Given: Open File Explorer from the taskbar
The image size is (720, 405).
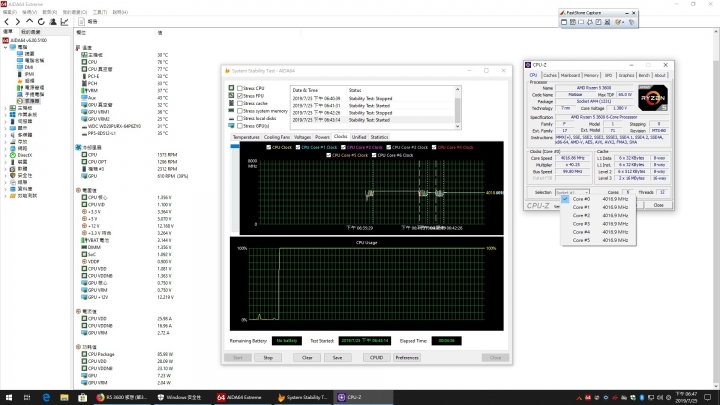Looking at the screenshot, I should coord(64,397).
